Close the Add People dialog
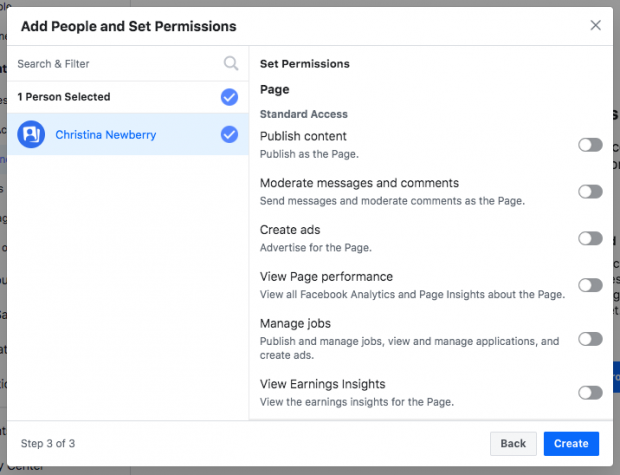Image resolution: width=620 pixels, height=475 pixels. 596,25
